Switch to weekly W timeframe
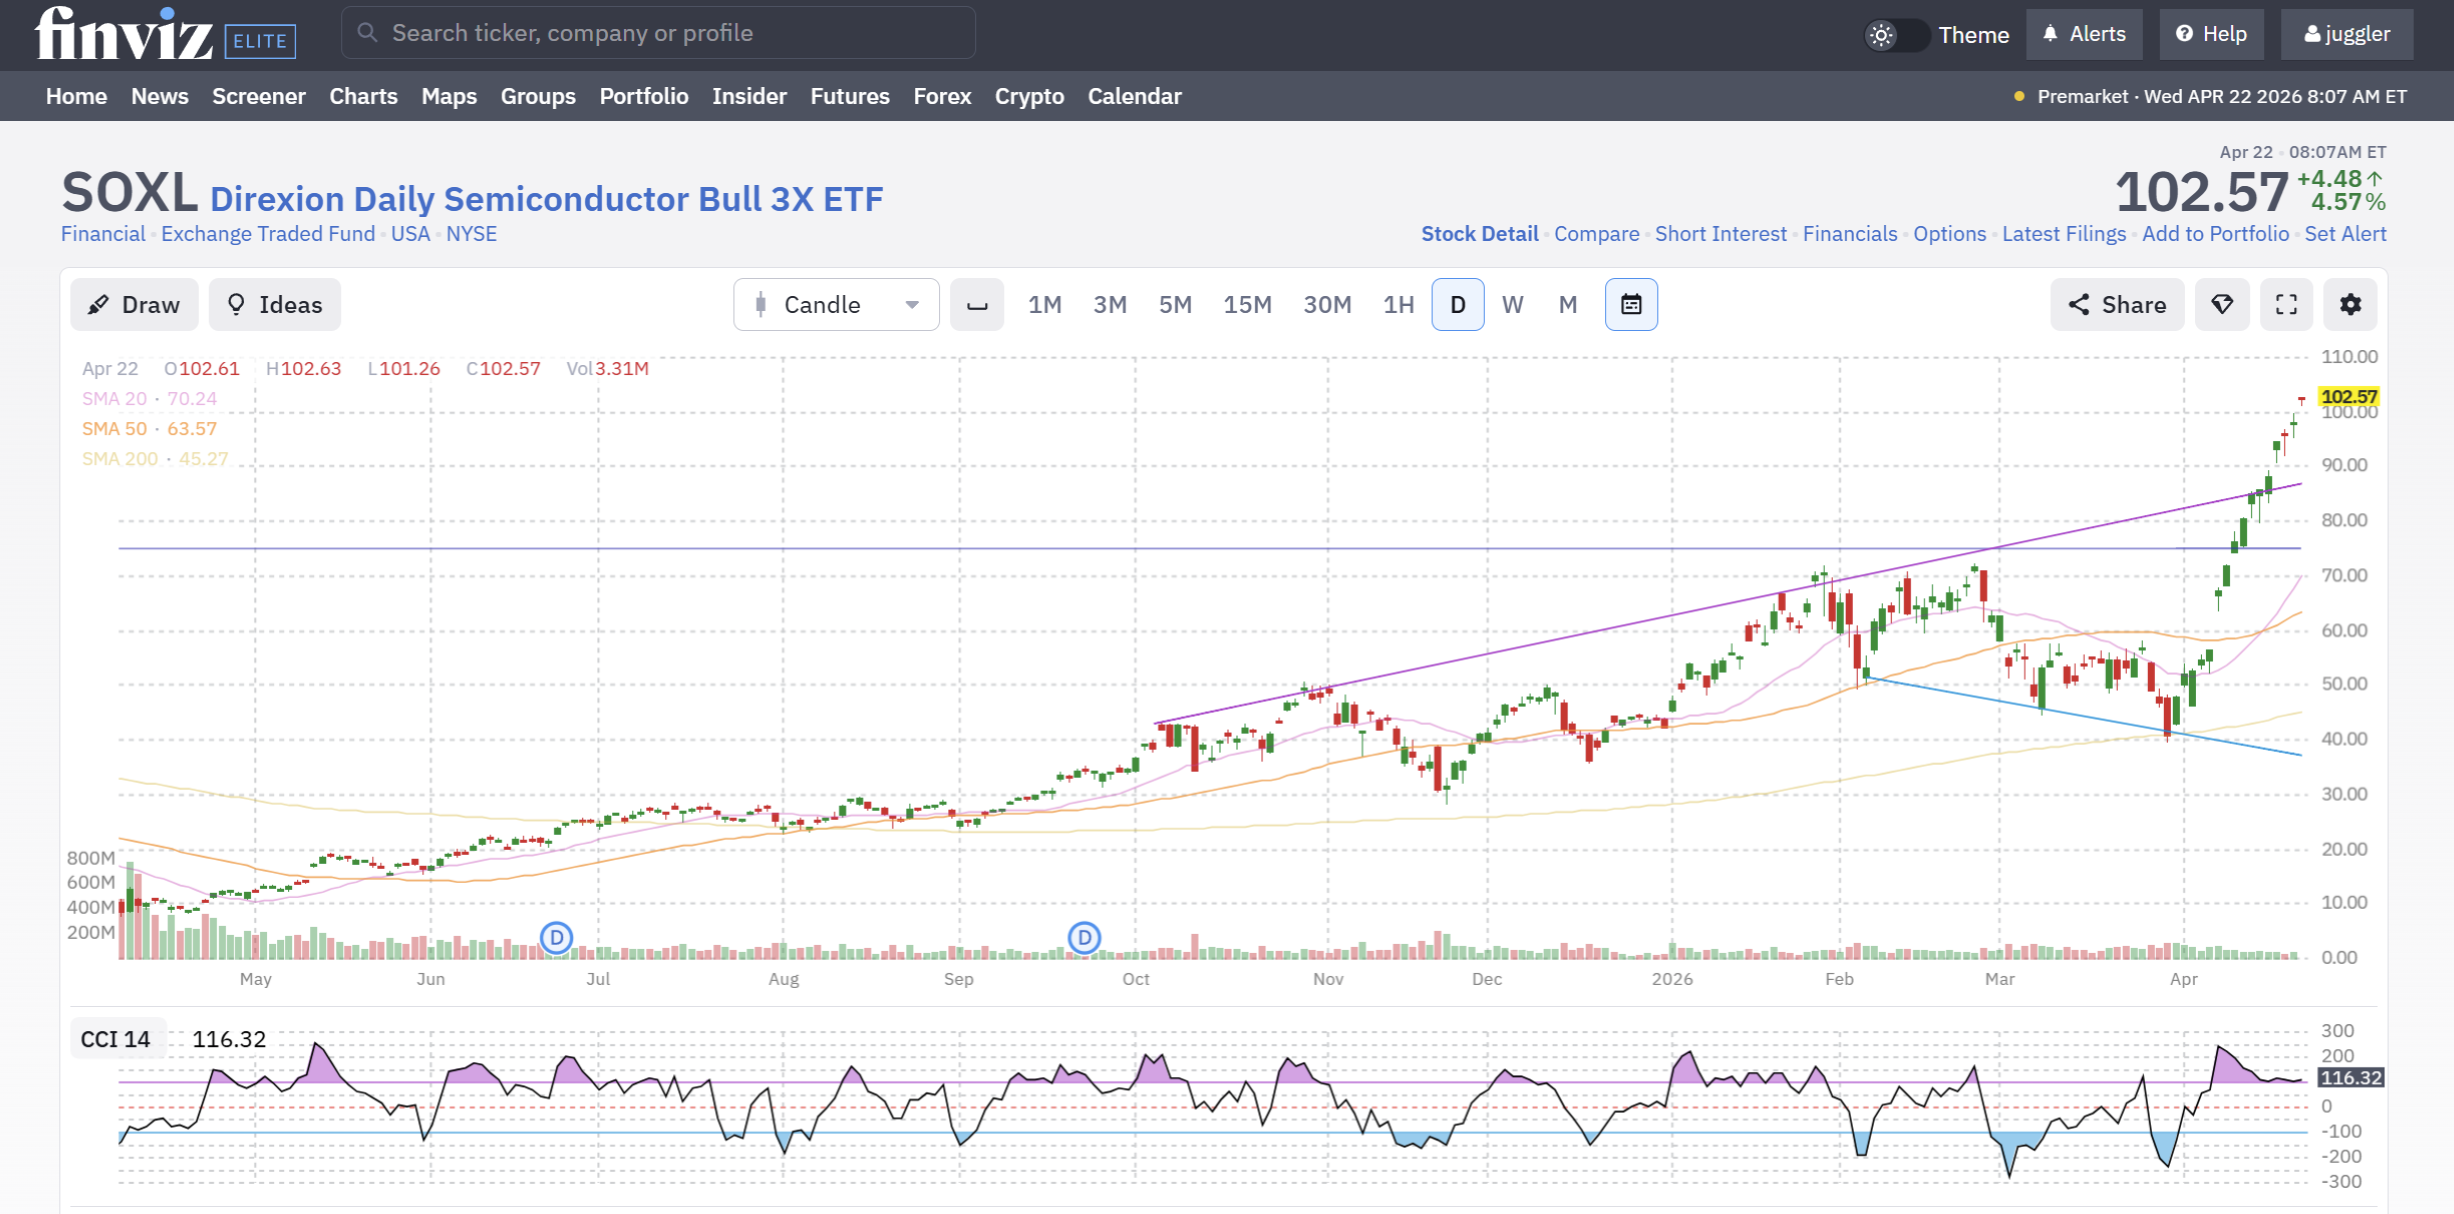The width and height of the screenshot is (2454, 1214). coord(1512,305)
